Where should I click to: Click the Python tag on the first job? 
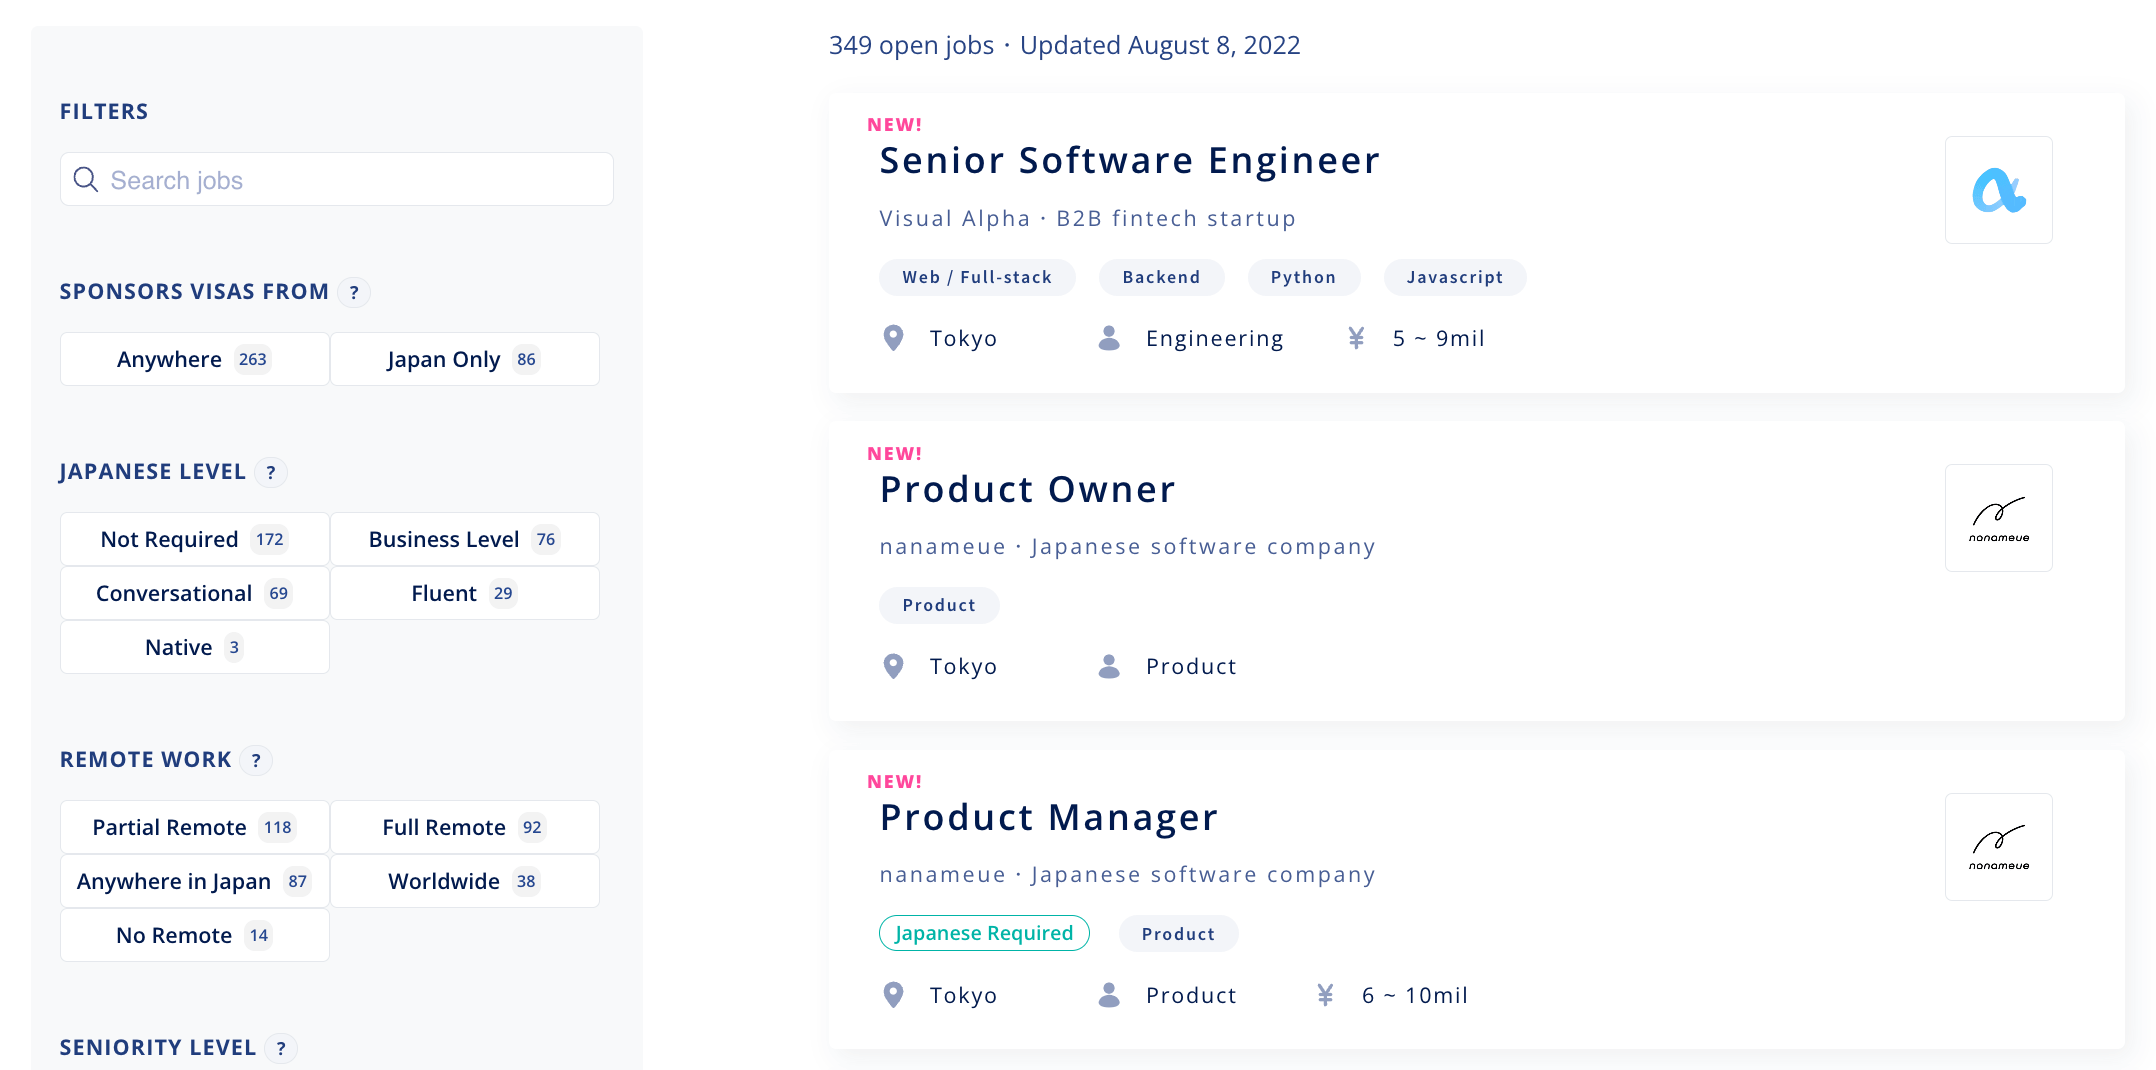coord(1303,277)
